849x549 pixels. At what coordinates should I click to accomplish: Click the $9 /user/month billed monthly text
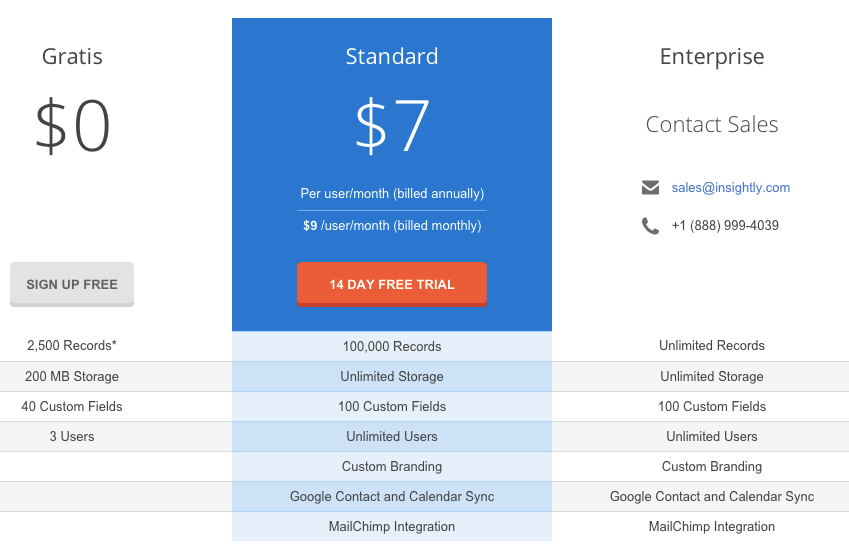(392, 226)
